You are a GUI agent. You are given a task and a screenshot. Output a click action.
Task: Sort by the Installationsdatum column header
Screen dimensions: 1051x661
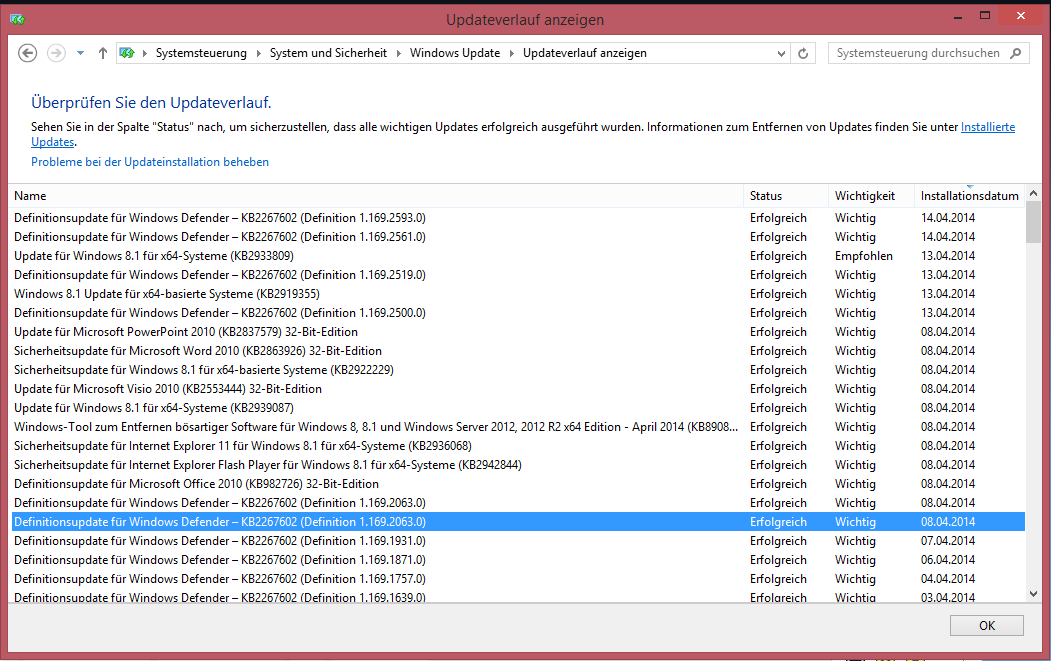click(x=969, y=196)
